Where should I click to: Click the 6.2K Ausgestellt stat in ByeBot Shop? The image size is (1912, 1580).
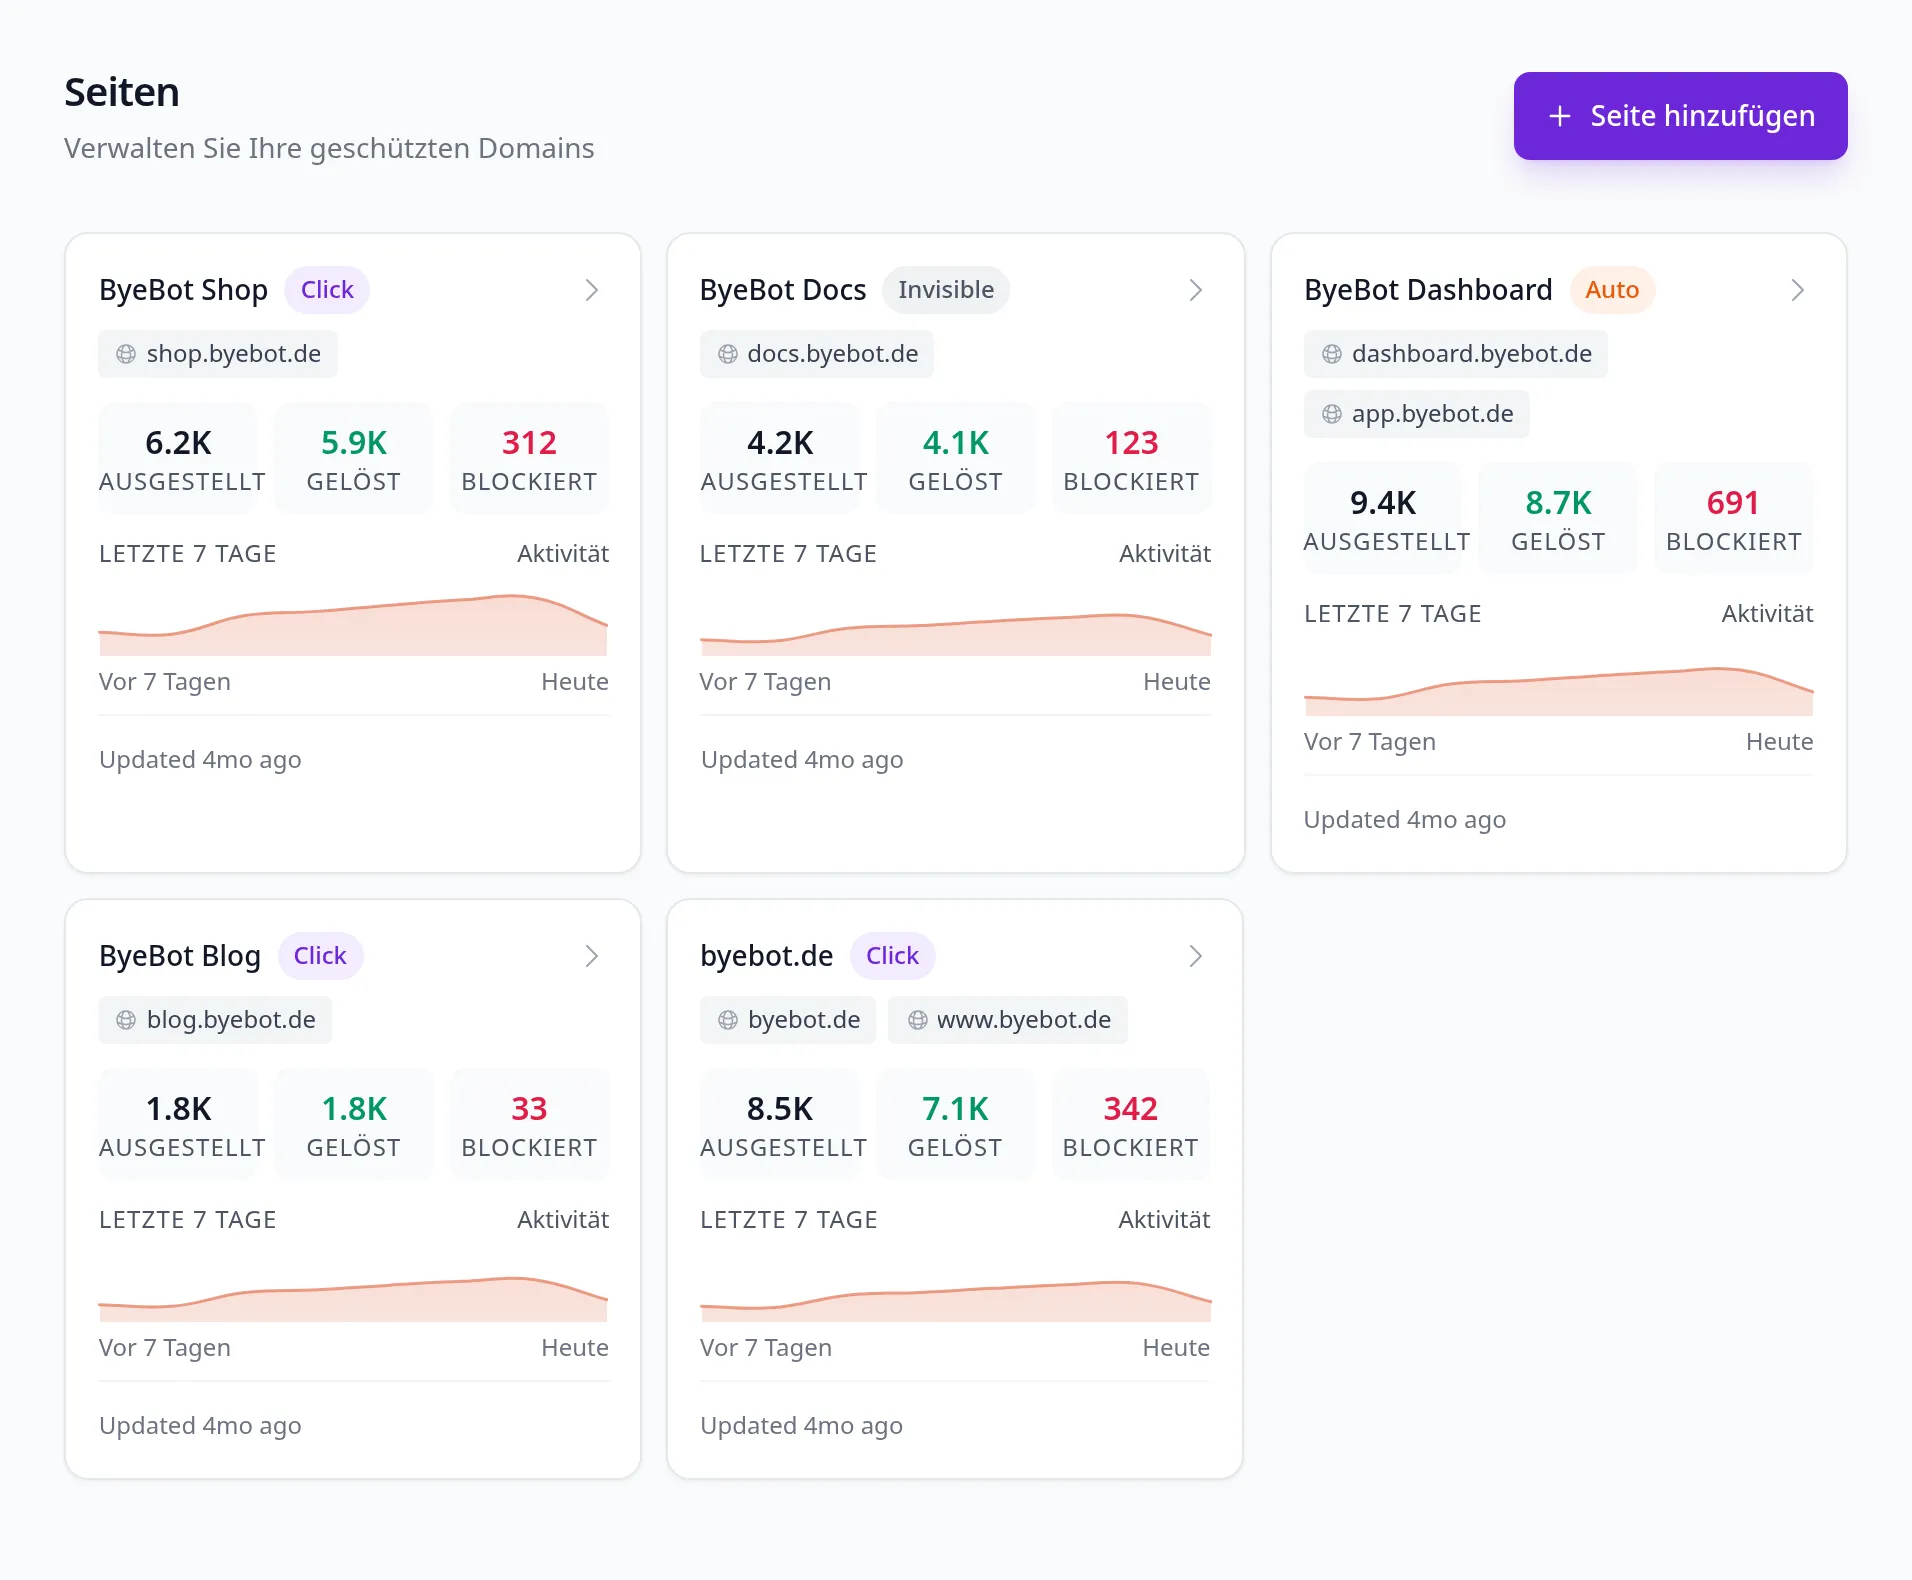pos(179,459)
